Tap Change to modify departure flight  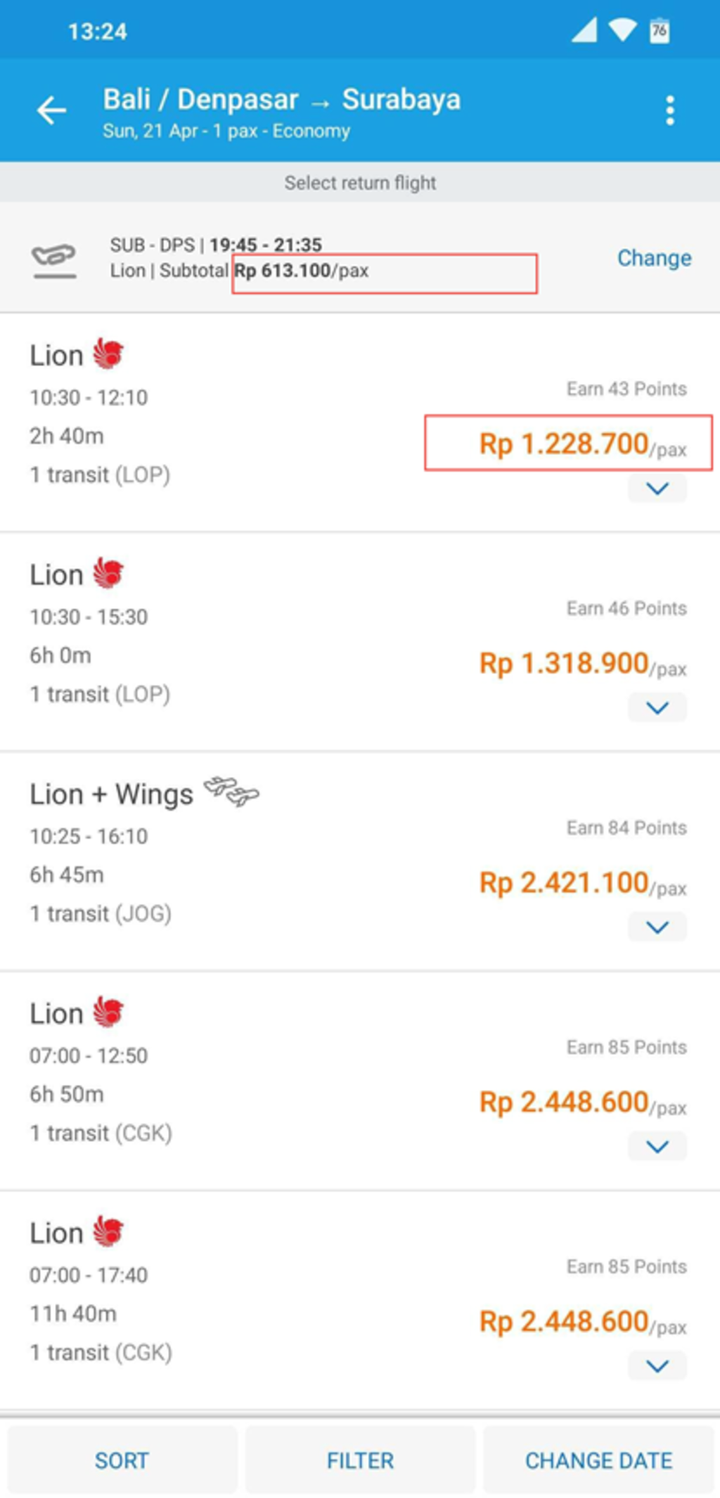coord(654,258)
